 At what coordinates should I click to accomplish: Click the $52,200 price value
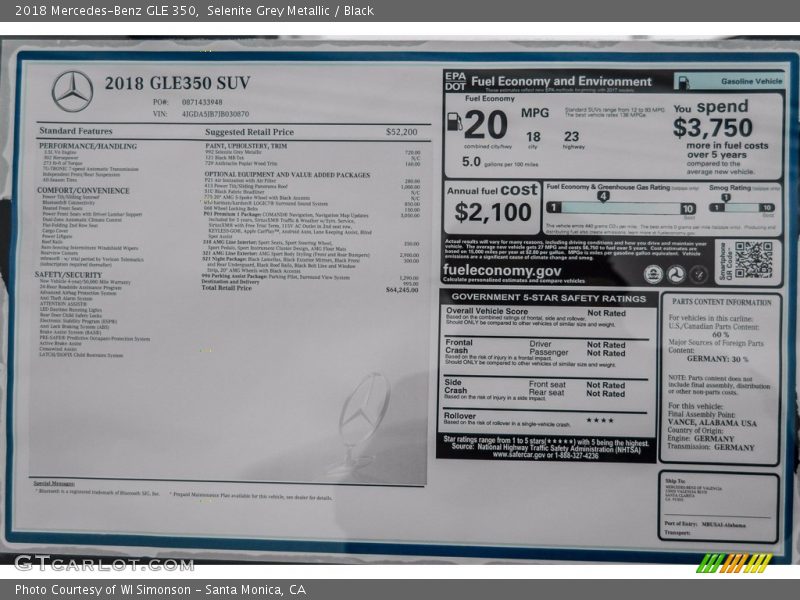click(402, 132)
